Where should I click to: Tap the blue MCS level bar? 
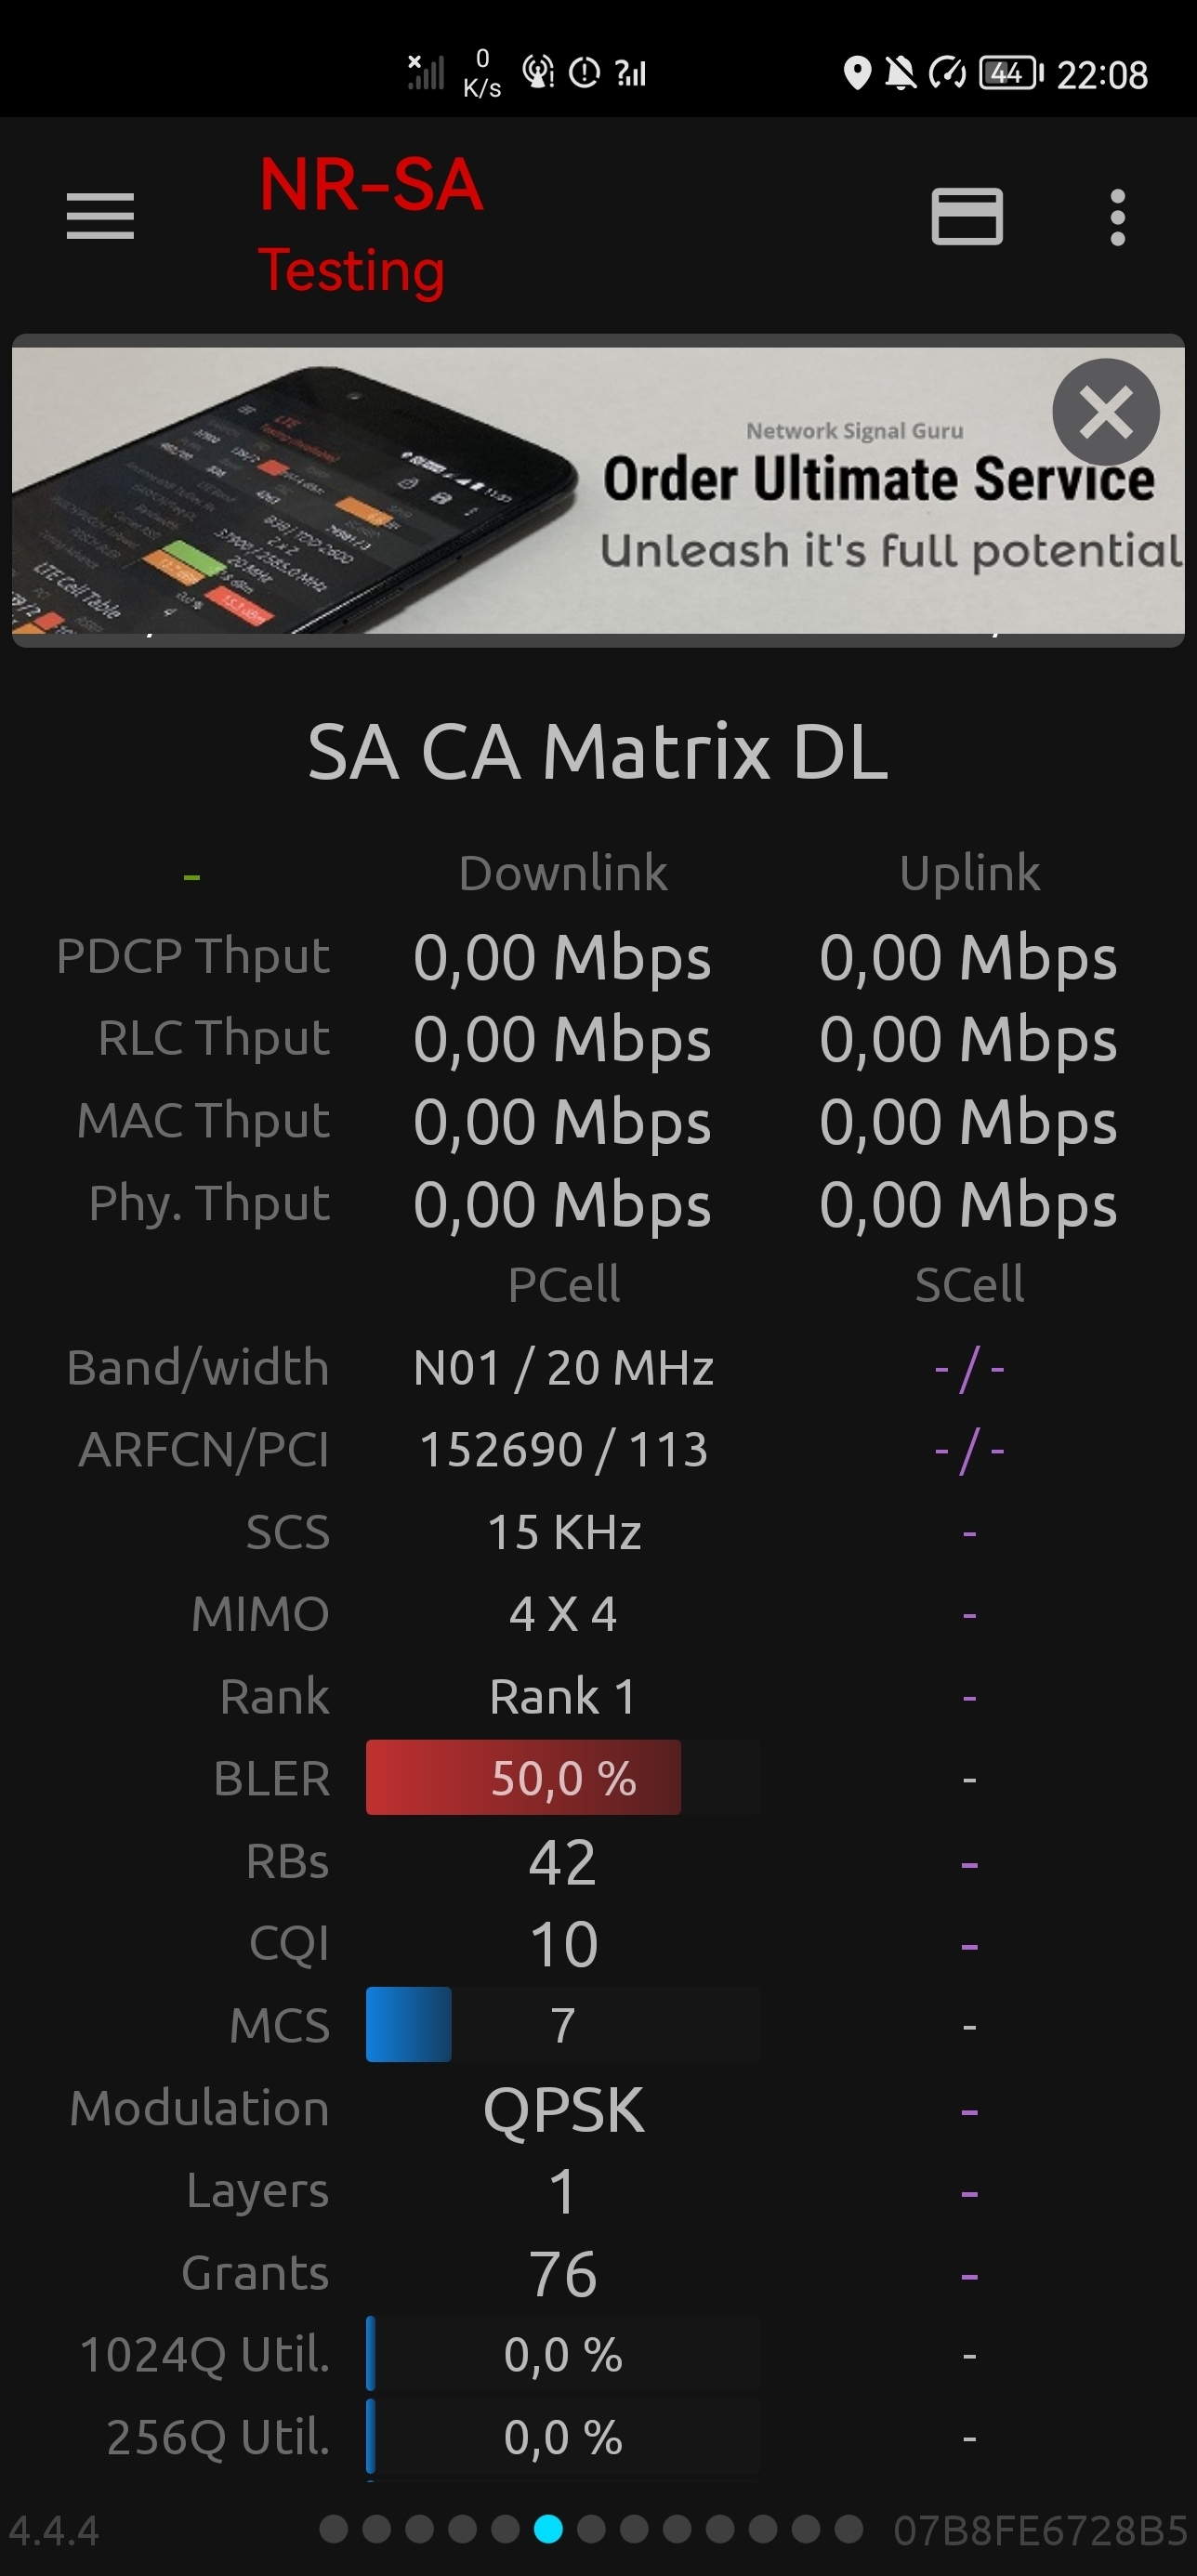pyautogui.click(x=408, y=2025)
